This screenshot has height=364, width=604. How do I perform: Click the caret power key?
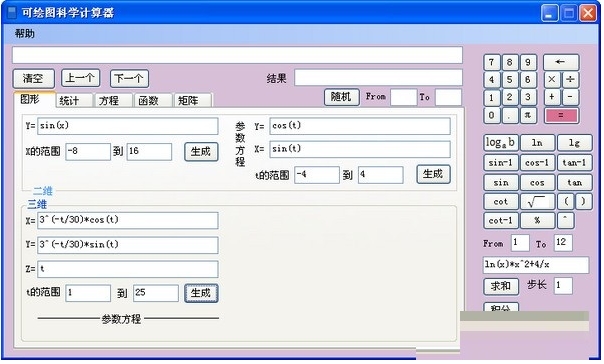[x=565, y=220]
